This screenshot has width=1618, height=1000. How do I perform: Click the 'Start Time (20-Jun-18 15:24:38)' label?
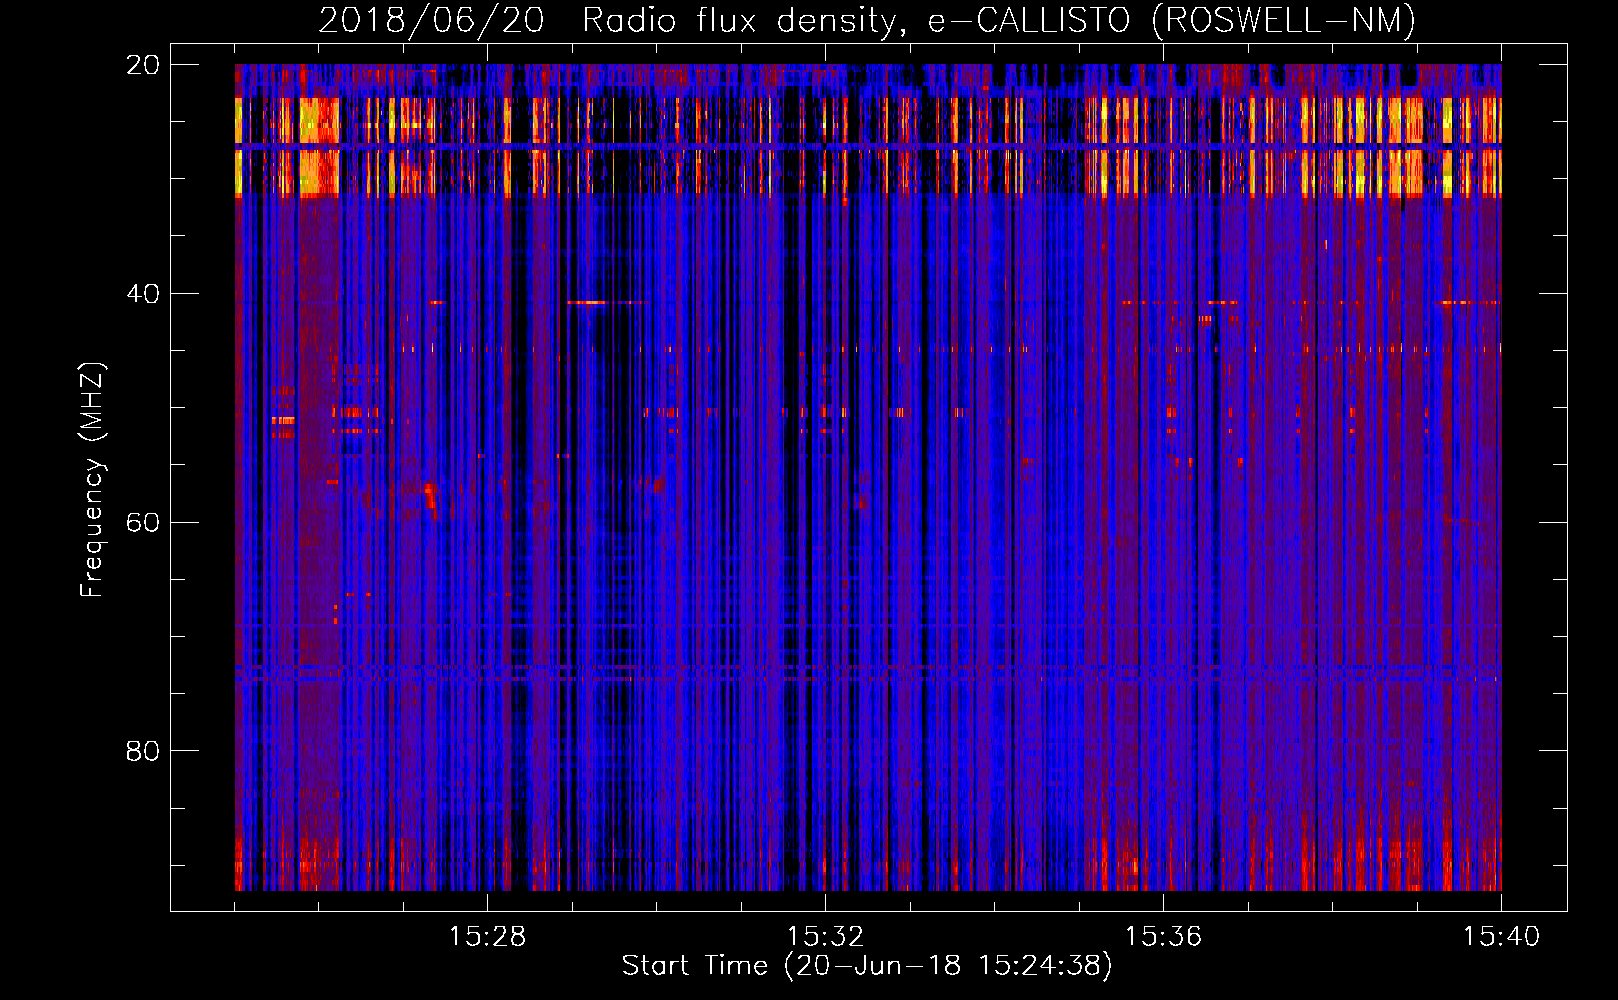click(867, 966)
